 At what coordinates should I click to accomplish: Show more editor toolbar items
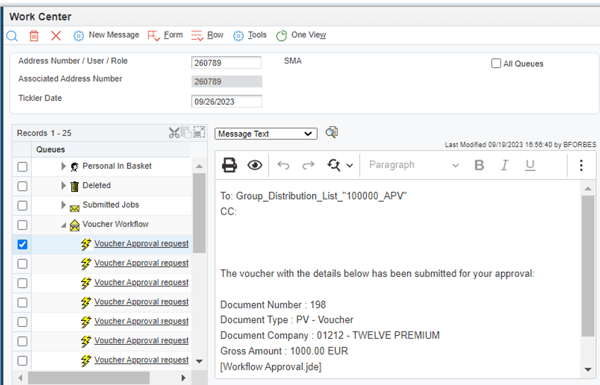click(x=581, y=165)
